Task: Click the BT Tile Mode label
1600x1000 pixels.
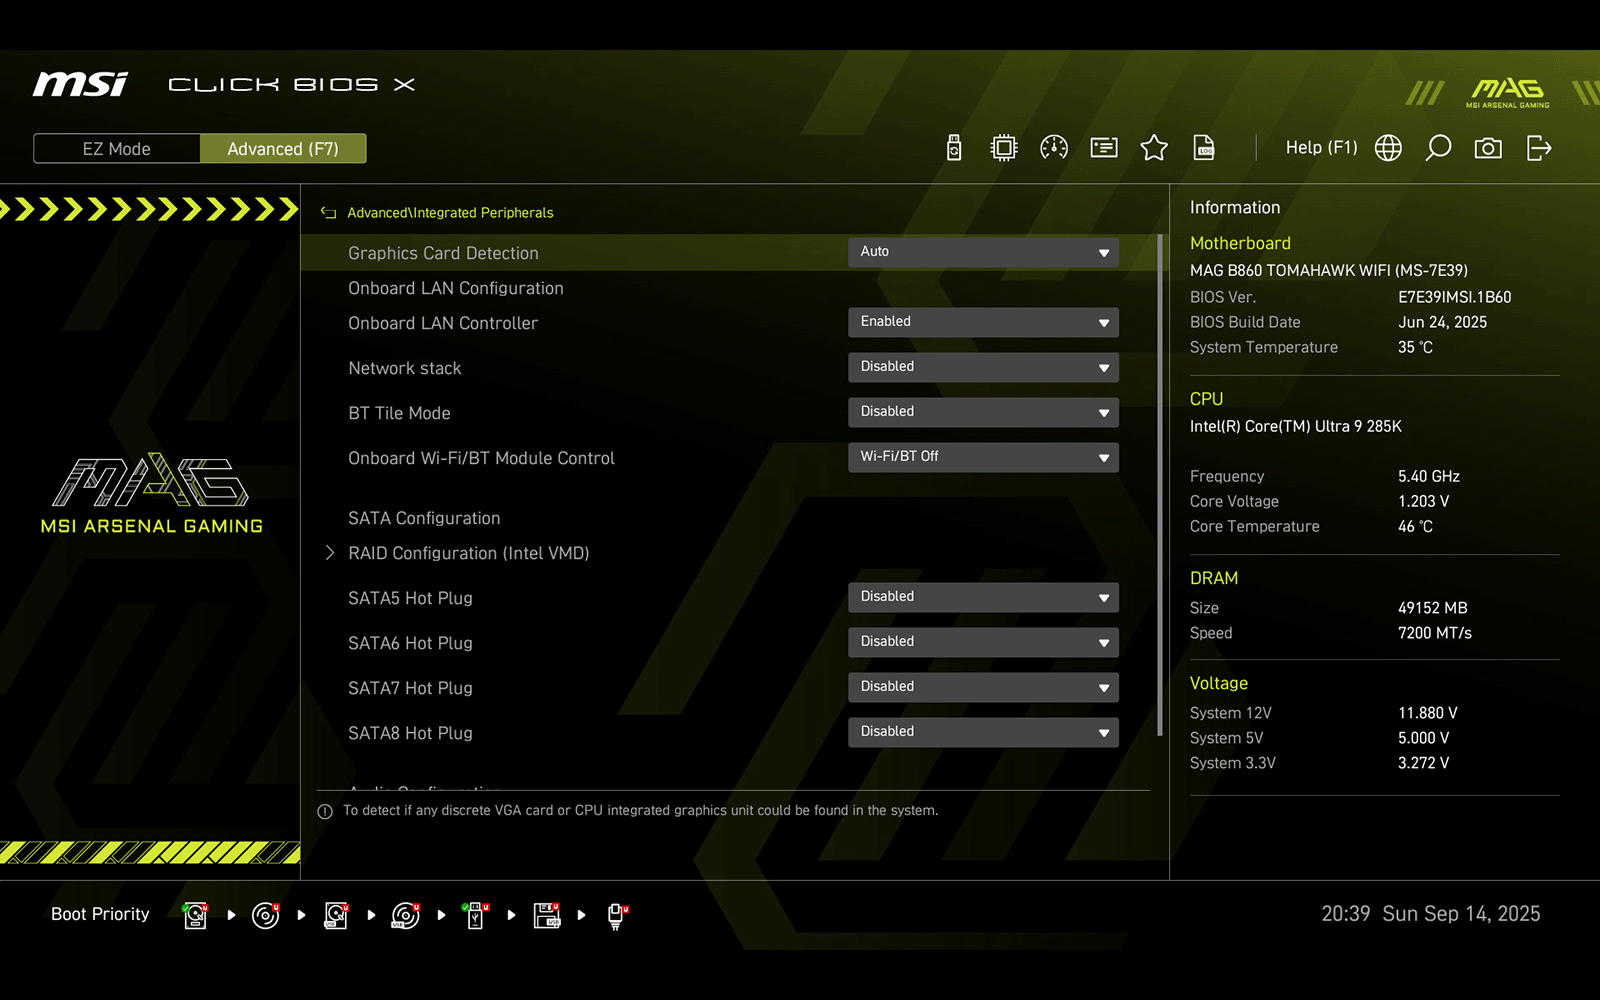Action: (x=399, y=414)
